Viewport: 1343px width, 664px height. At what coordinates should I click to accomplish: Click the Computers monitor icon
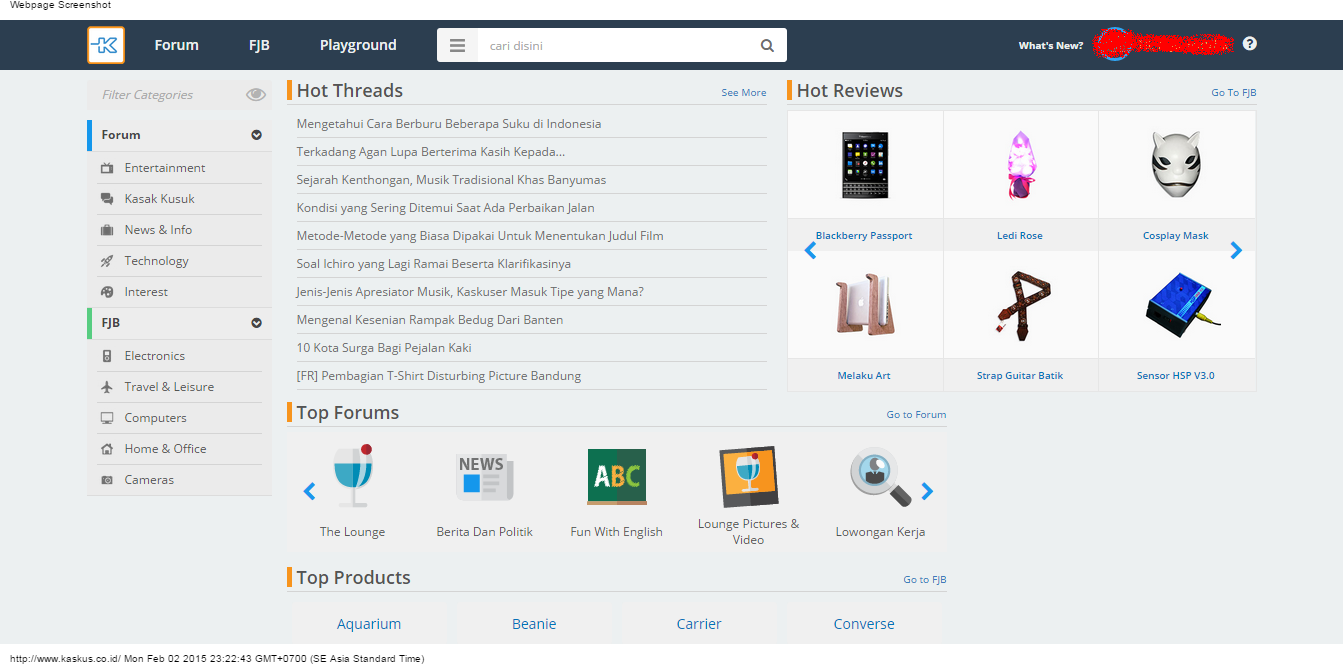click(x=107, y=418)
